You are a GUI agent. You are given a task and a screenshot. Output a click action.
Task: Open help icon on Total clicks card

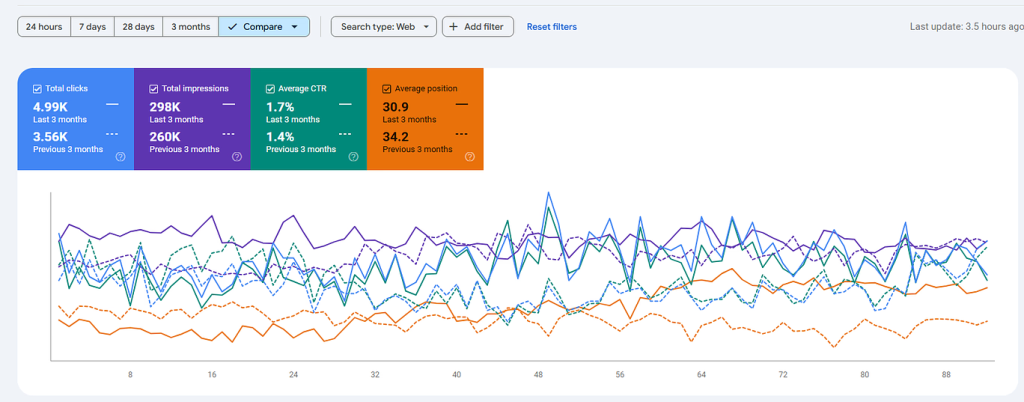[120, 157]
